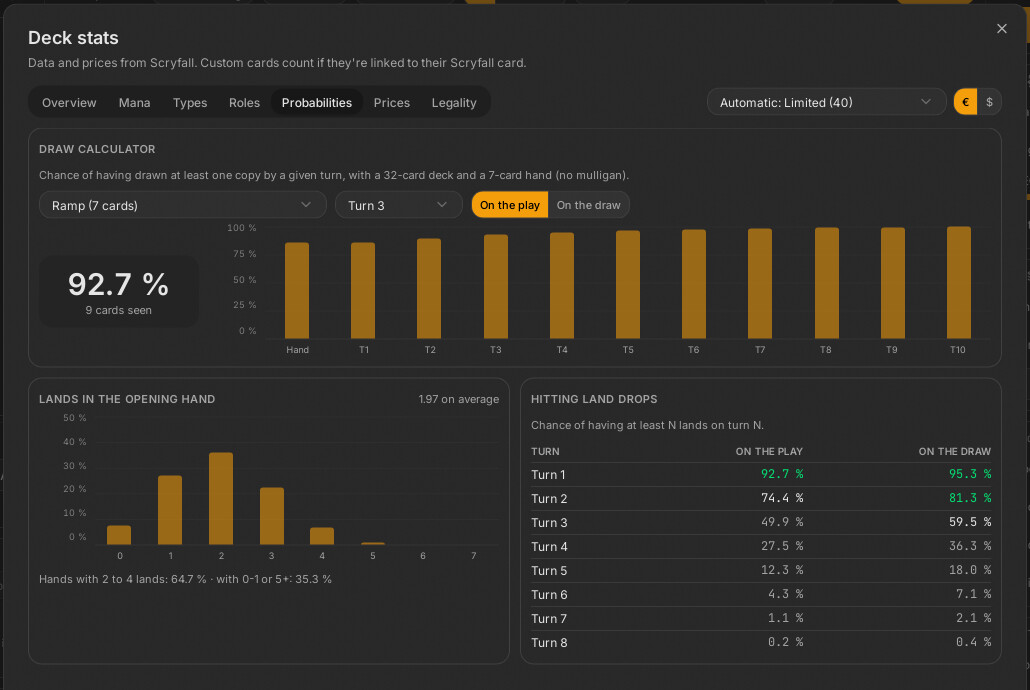The image size is (1030, 690).
Task: Switch to the Overview tab
Action: tap(69, 103)
